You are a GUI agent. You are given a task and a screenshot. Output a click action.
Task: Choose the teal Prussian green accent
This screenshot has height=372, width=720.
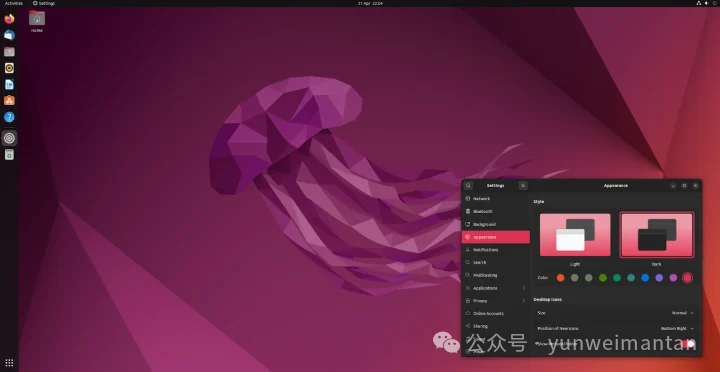click(631, 278)
